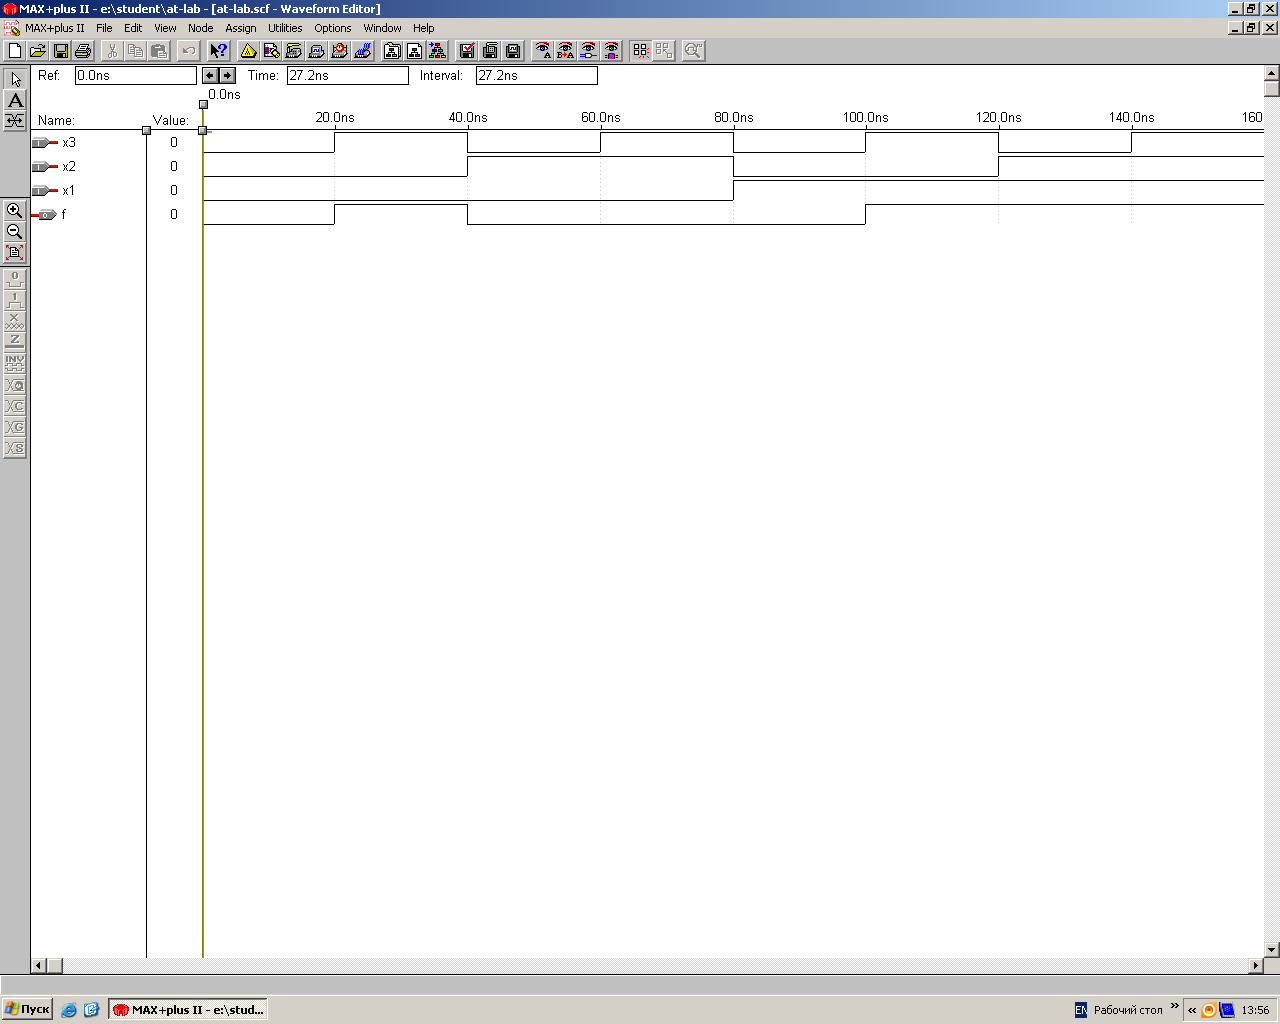Select the arrow selection tool
Image resolution: width=1280 pixels, height=1024 pixels.
(15, 79)
